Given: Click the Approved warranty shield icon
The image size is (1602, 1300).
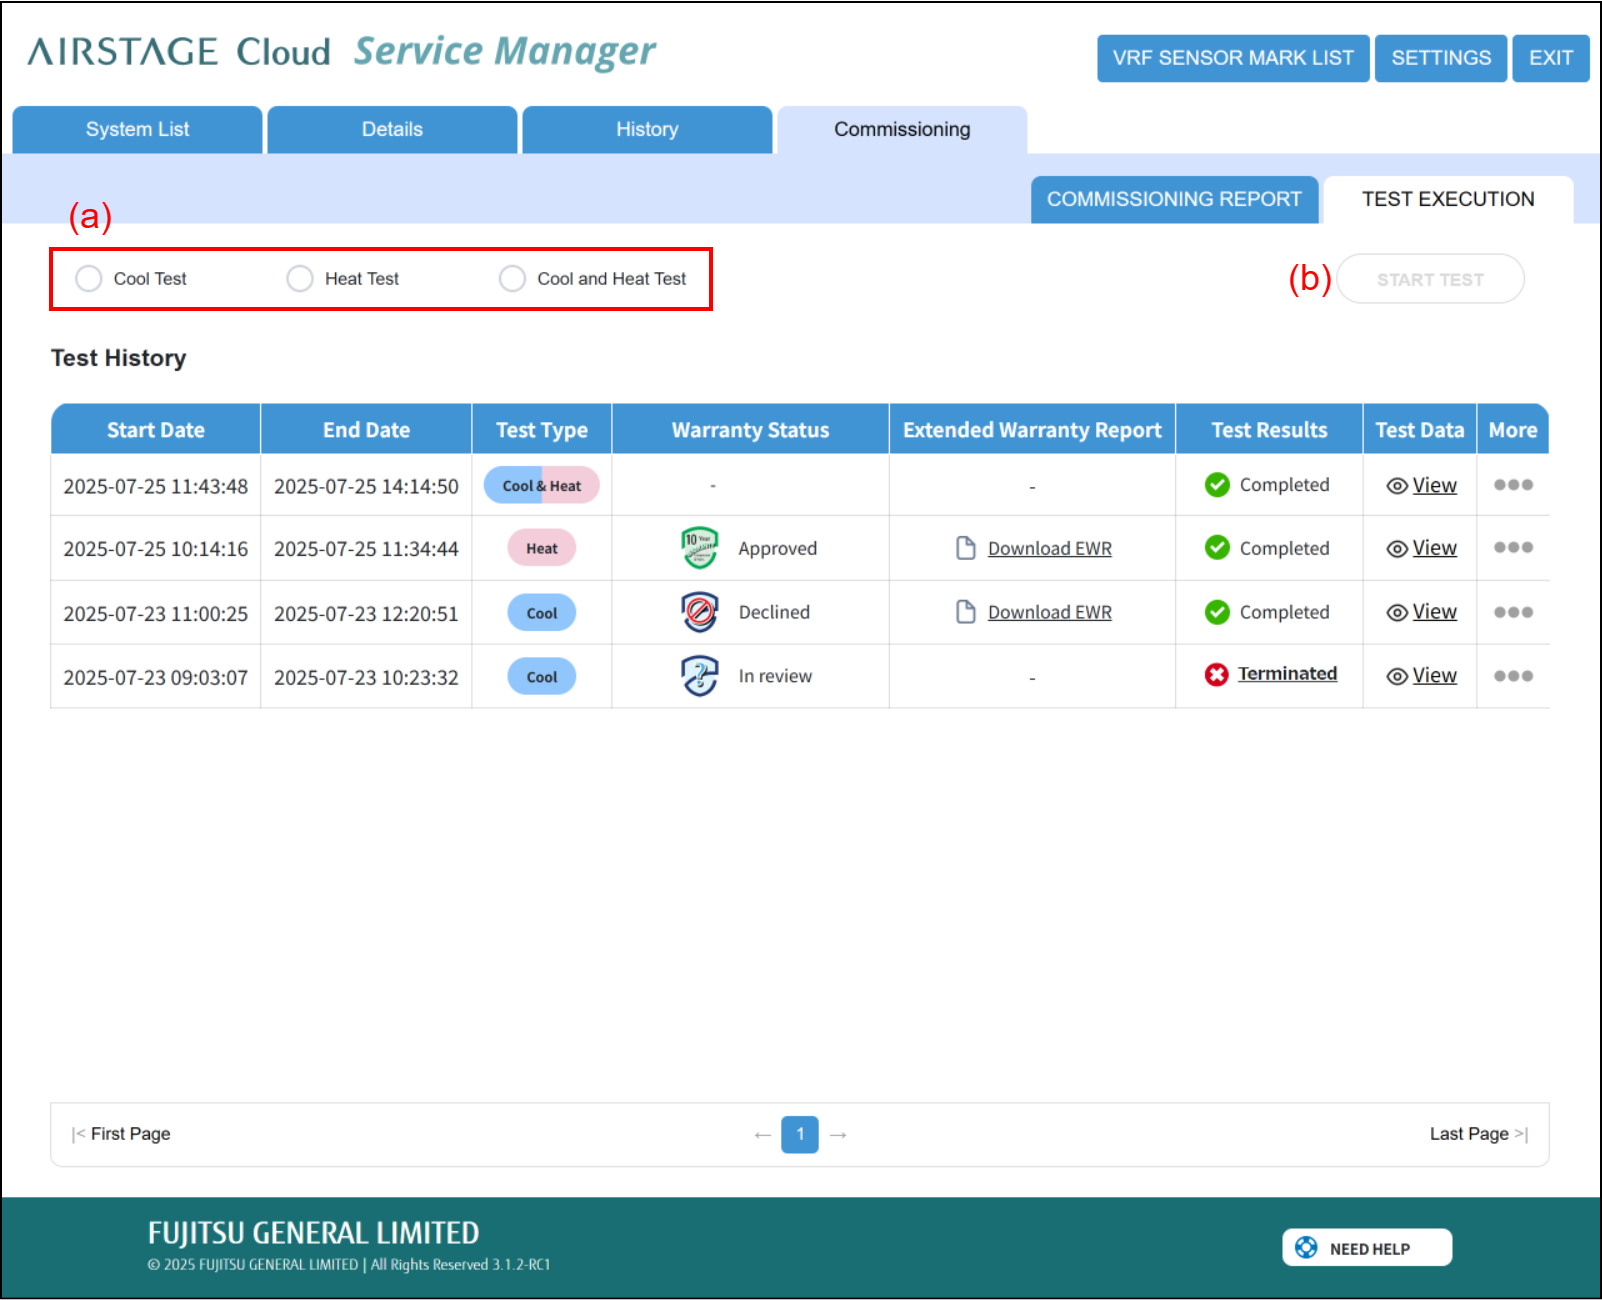Looking at the screenshot, I should click(700, 548).
